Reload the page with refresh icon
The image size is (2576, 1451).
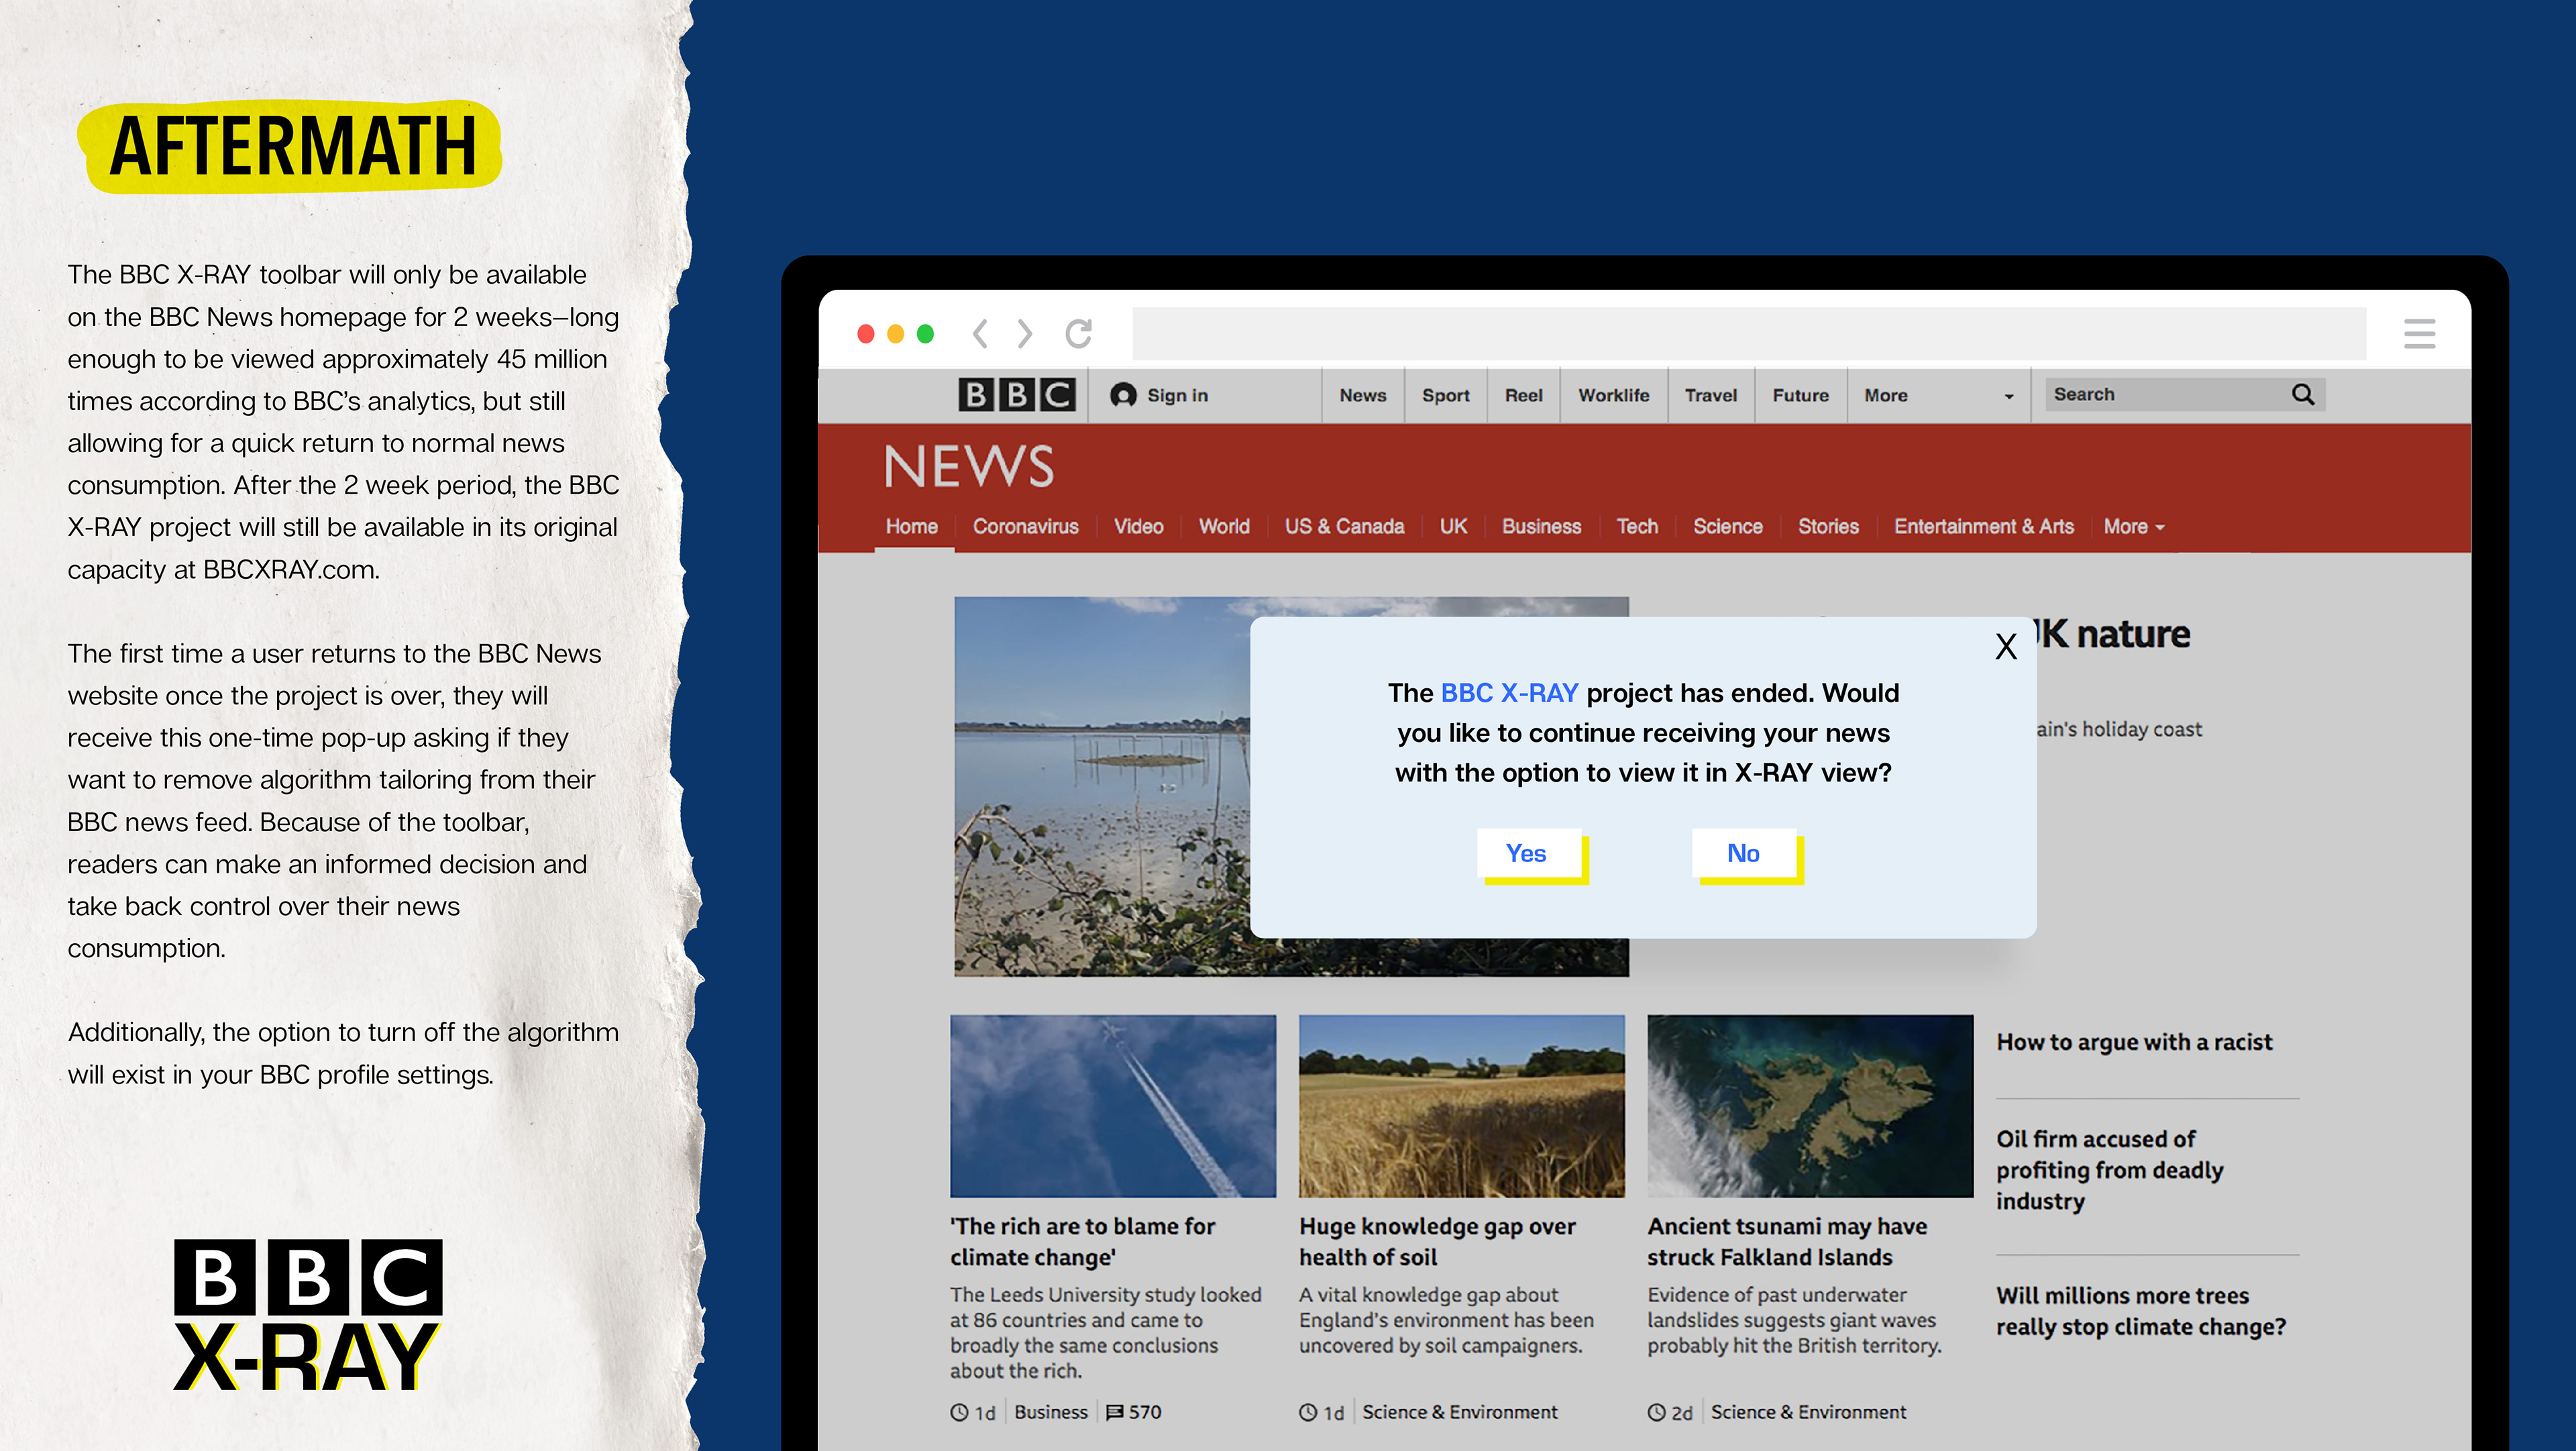click(x=1078, y=333)
